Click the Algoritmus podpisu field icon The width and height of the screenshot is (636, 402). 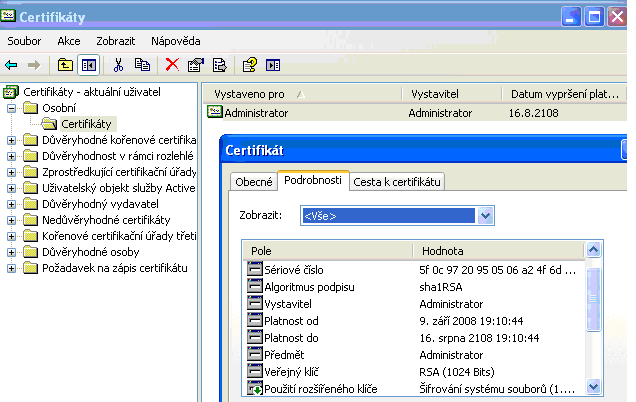(x=255, y=286)
